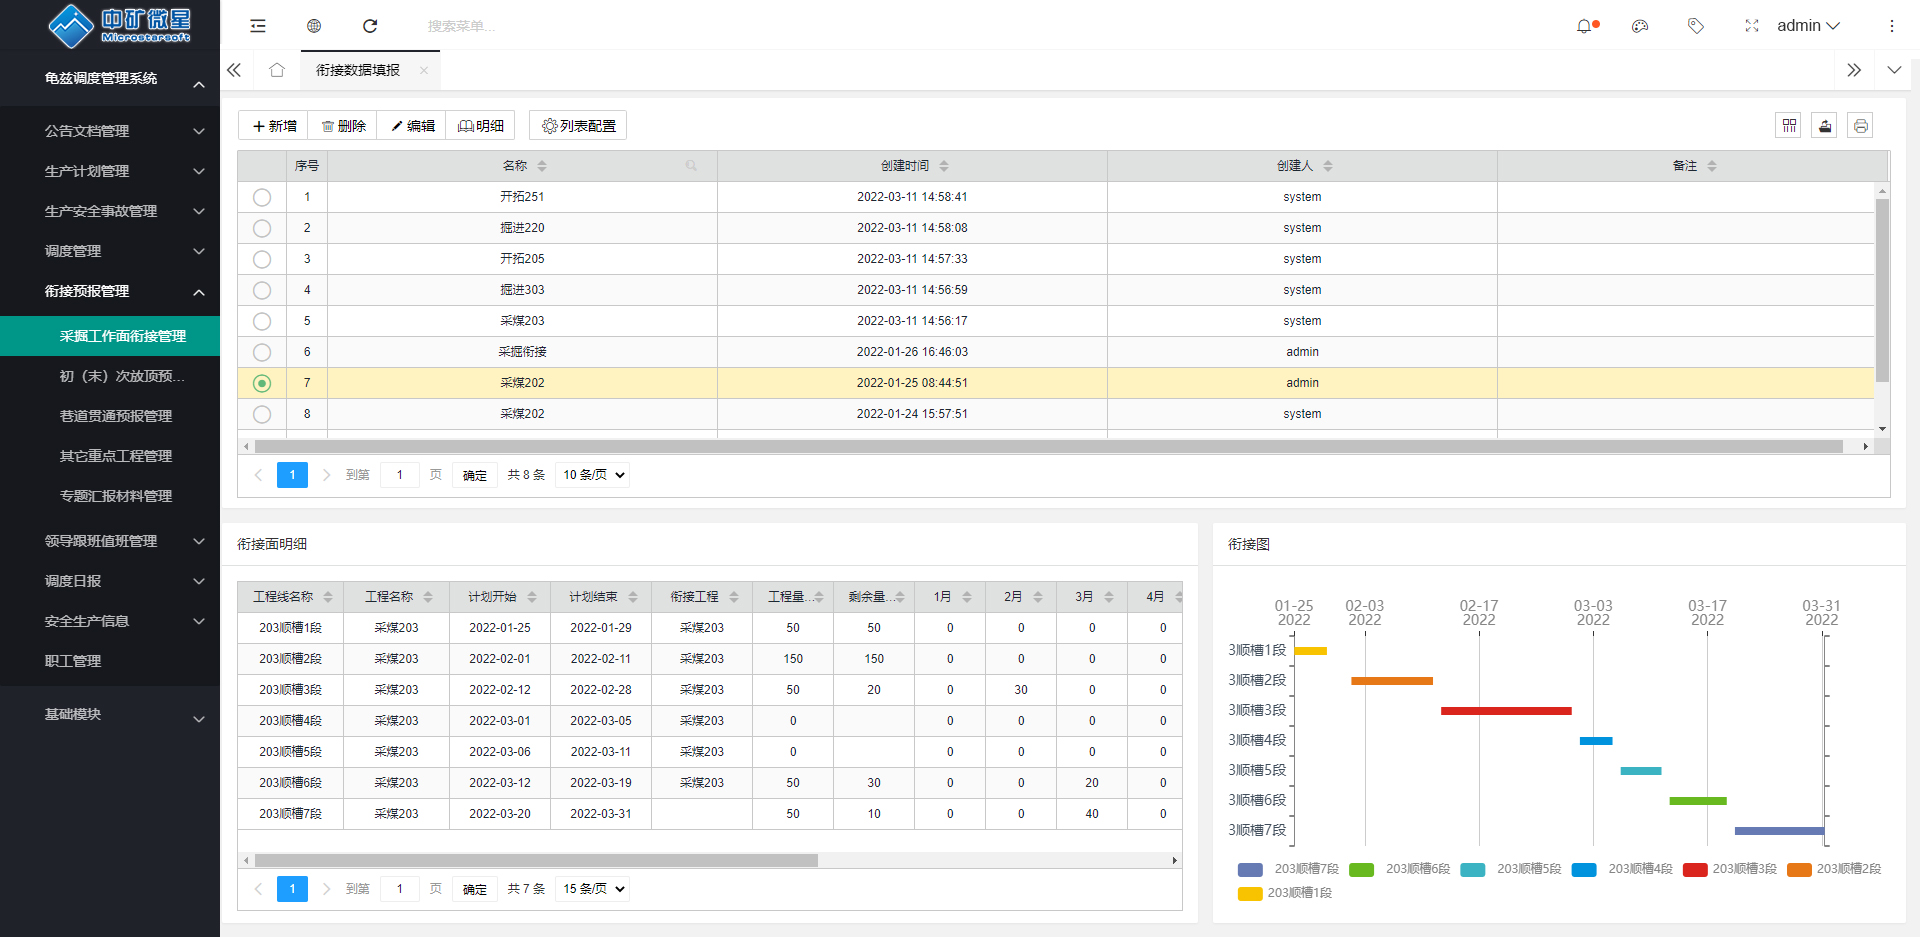Image resolution: width=1920 pixels, height=937 pixels.
Task: Go to the home tab icon
Action: (x=277, y=70)
